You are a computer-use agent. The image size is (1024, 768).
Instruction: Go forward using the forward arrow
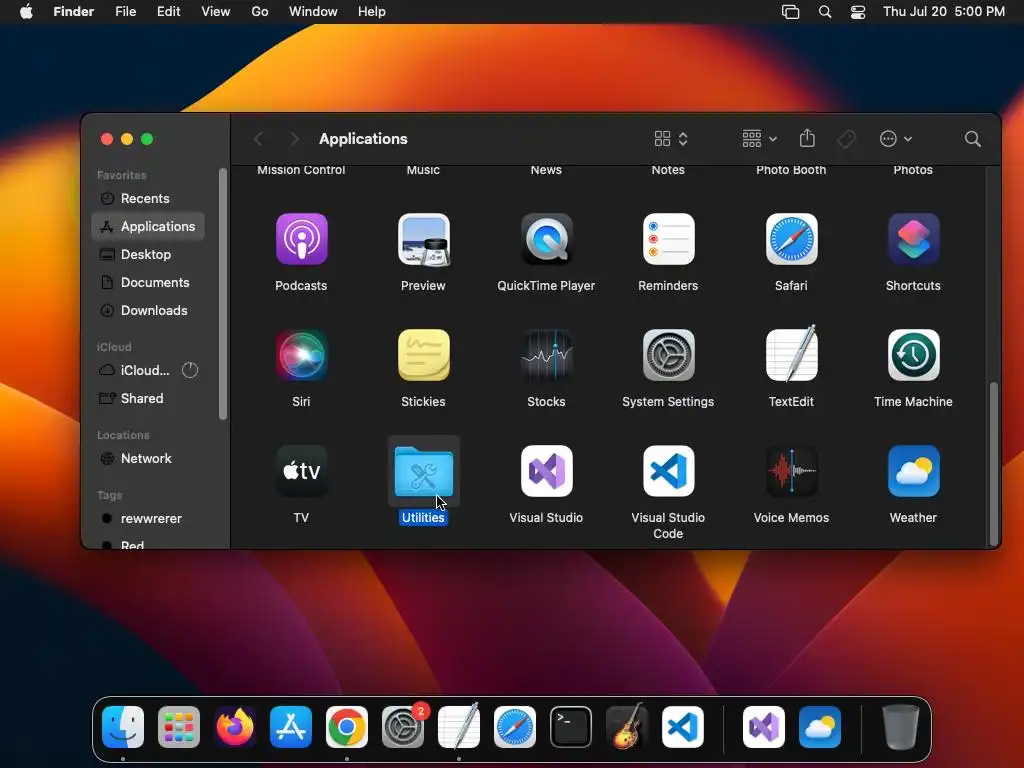click(x=295, y=139)
